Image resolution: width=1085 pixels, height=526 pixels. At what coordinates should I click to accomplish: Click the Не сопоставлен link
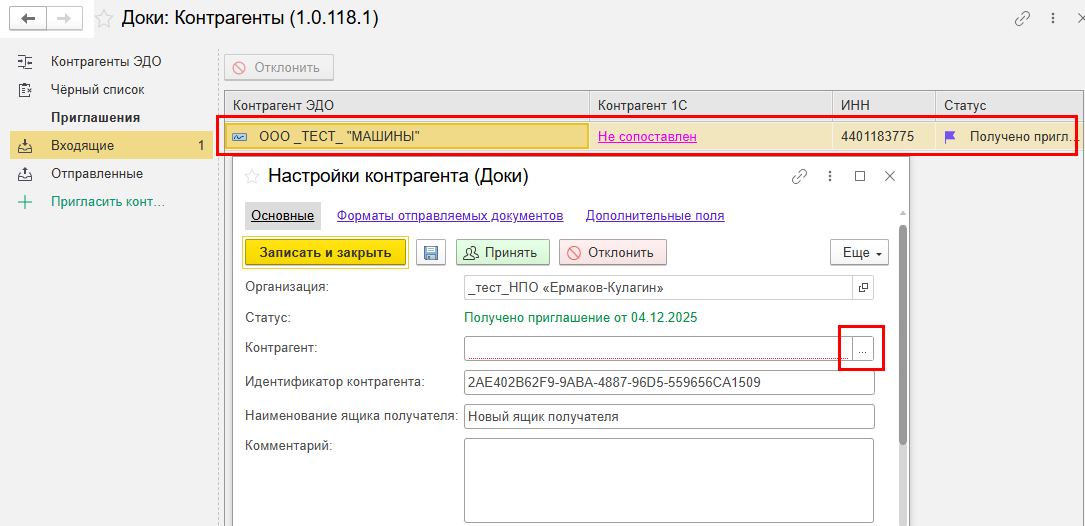tap(647, 136)
